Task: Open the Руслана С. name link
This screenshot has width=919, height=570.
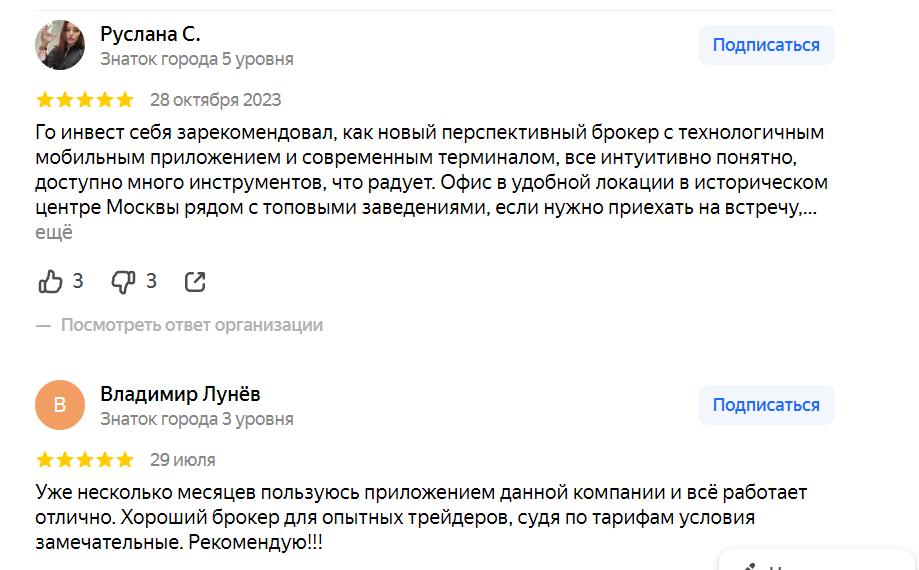Action: [150, 34]
